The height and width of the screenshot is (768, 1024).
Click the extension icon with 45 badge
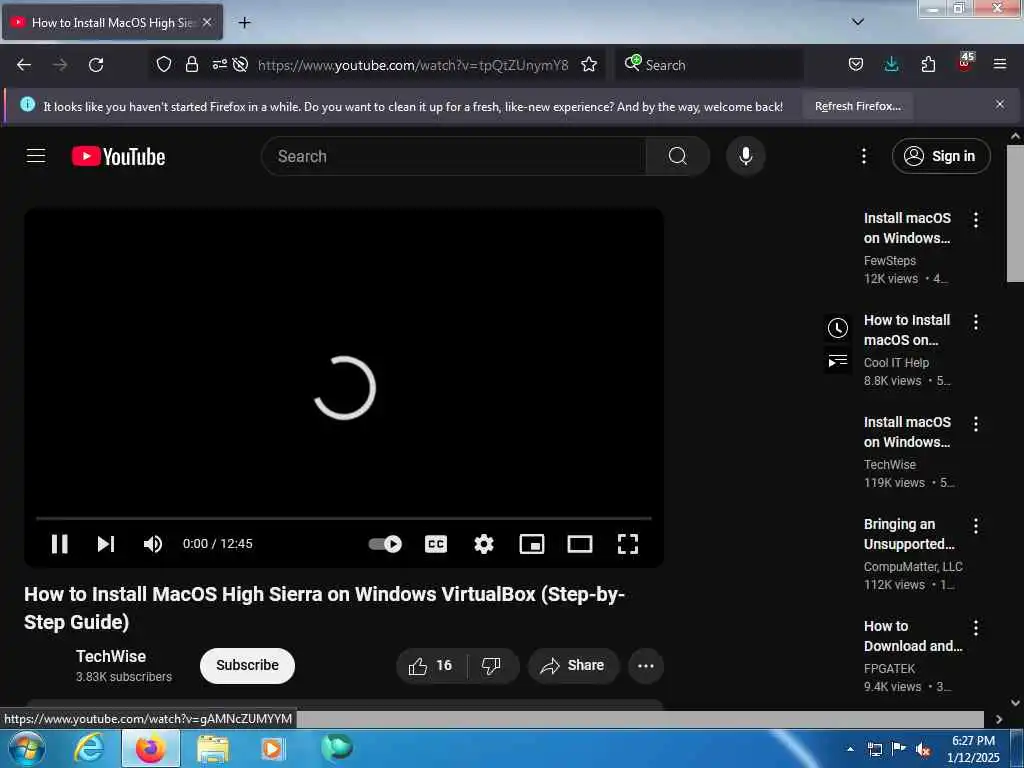965,63
